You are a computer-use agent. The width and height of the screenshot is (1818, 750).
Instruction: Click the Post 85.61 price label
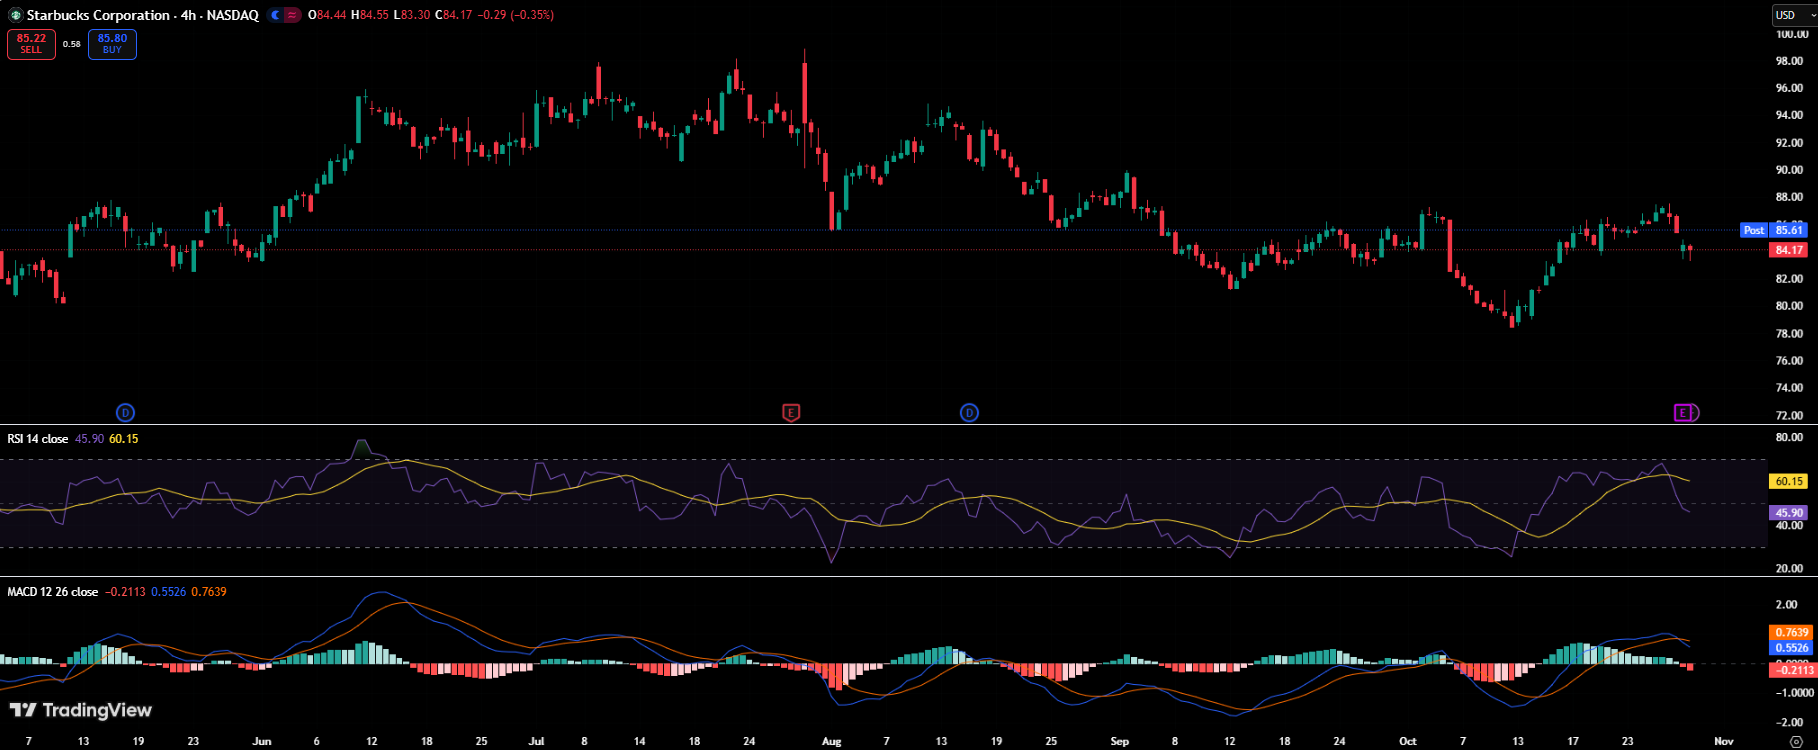pos(1773,230)
